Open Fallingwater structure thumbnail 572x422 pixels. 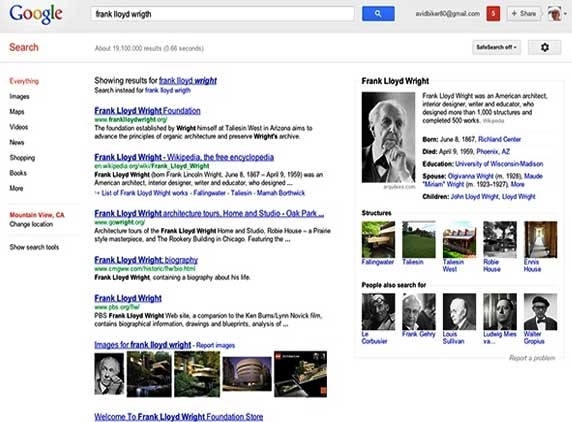[378, 240]
